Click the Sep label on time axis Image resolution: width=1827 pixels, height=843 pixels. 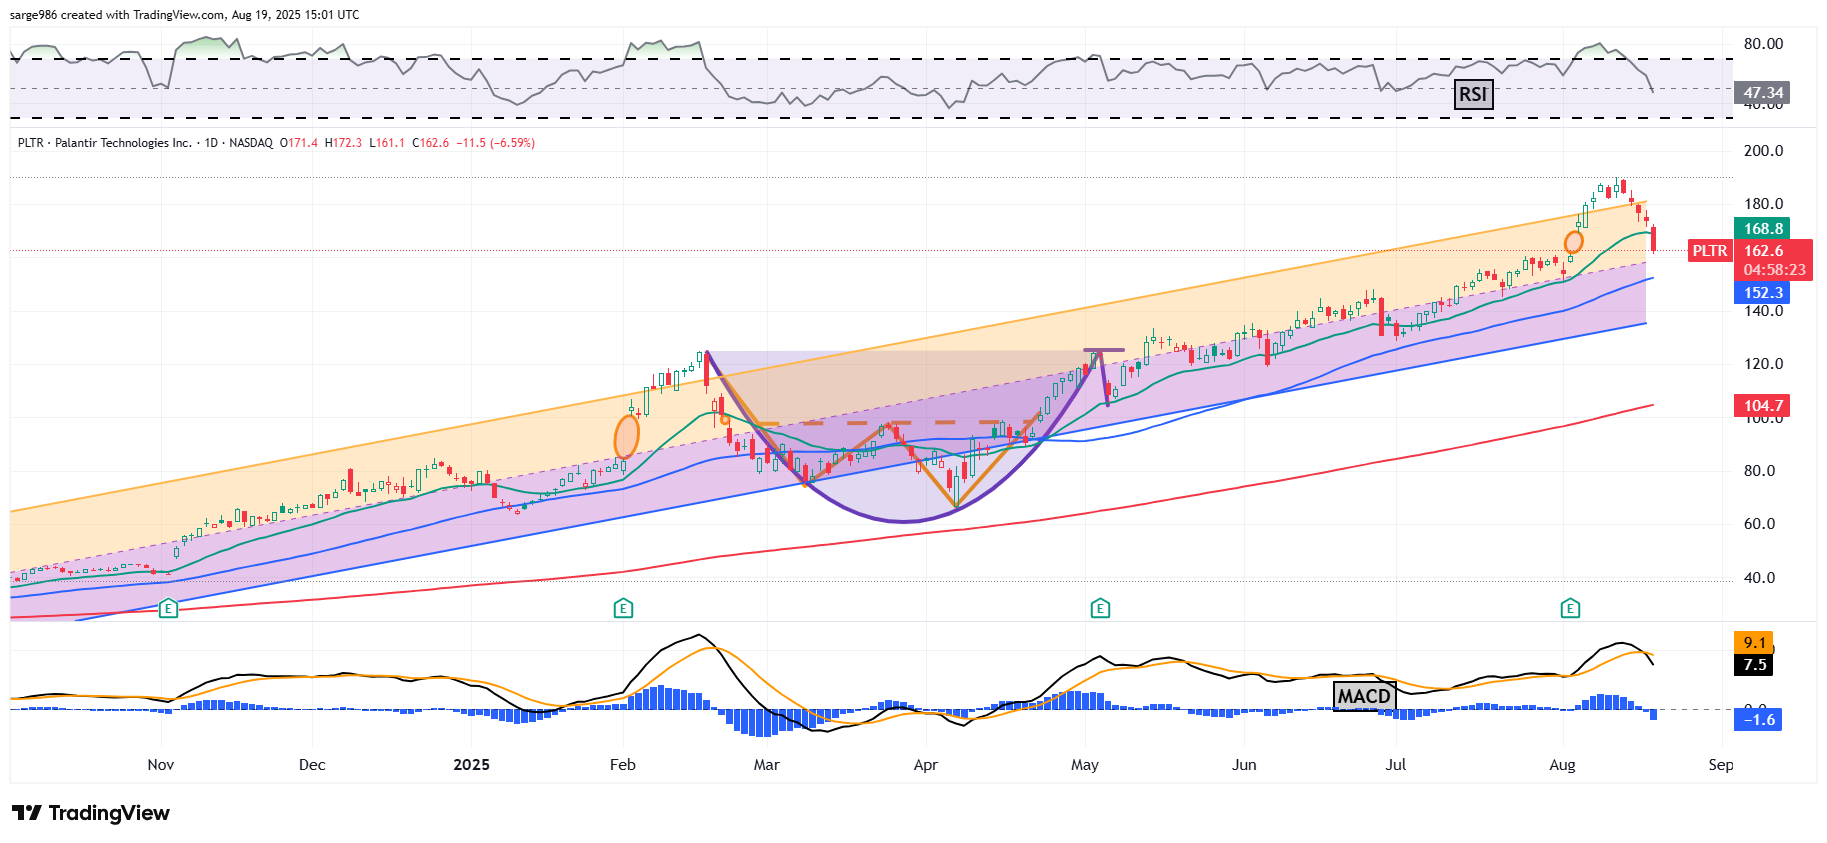[x=1720, y=765]
